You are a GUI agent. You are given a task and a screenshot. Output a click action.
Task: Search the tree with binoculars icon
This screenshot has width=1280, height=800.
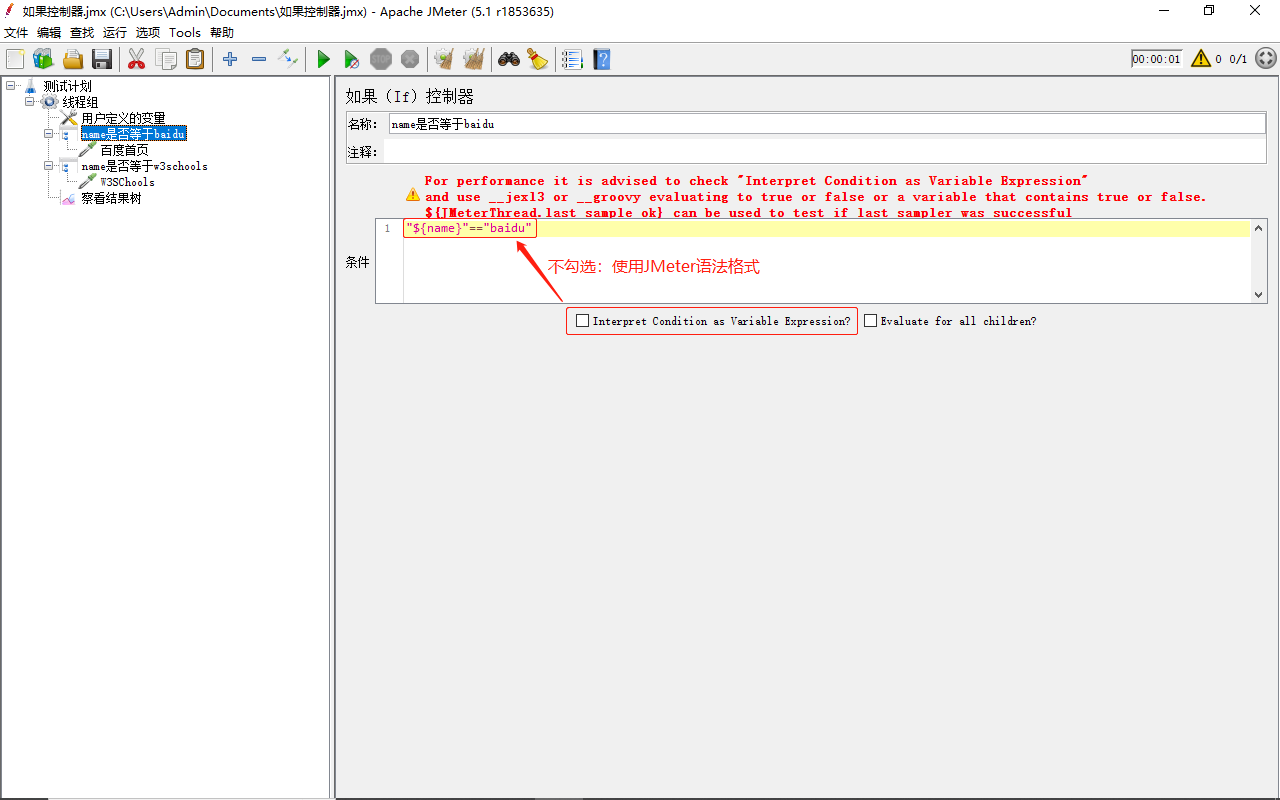[x=509, y=59]
